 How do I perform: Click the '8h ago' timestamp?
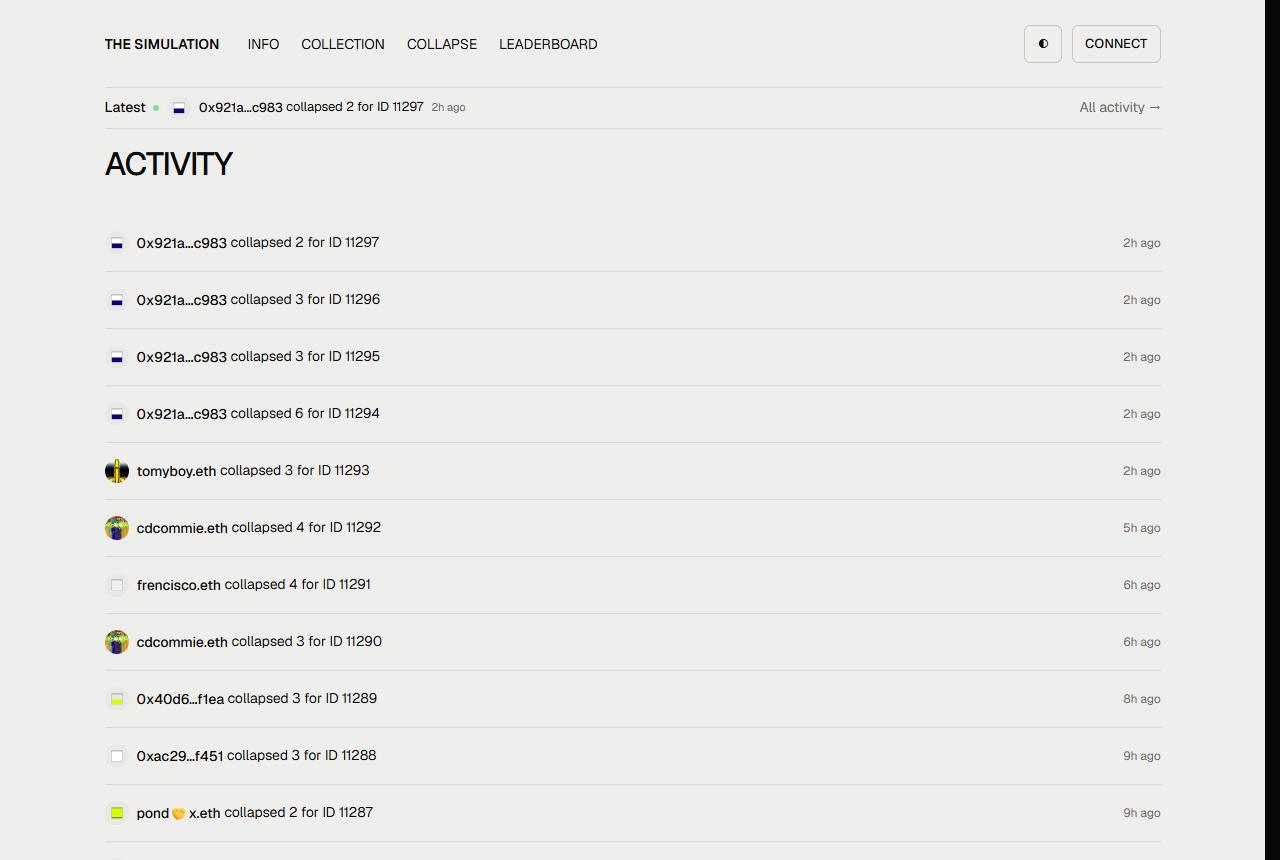(x=1141, y=699)
